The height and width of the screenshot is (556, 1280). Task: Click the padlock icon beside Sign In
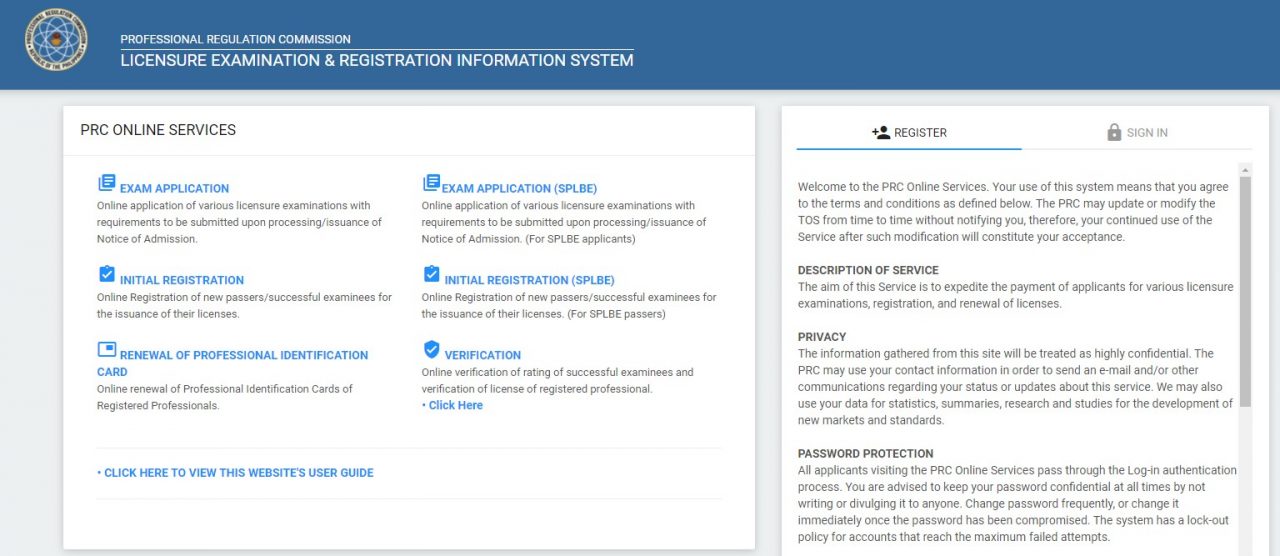point(1114,132)
